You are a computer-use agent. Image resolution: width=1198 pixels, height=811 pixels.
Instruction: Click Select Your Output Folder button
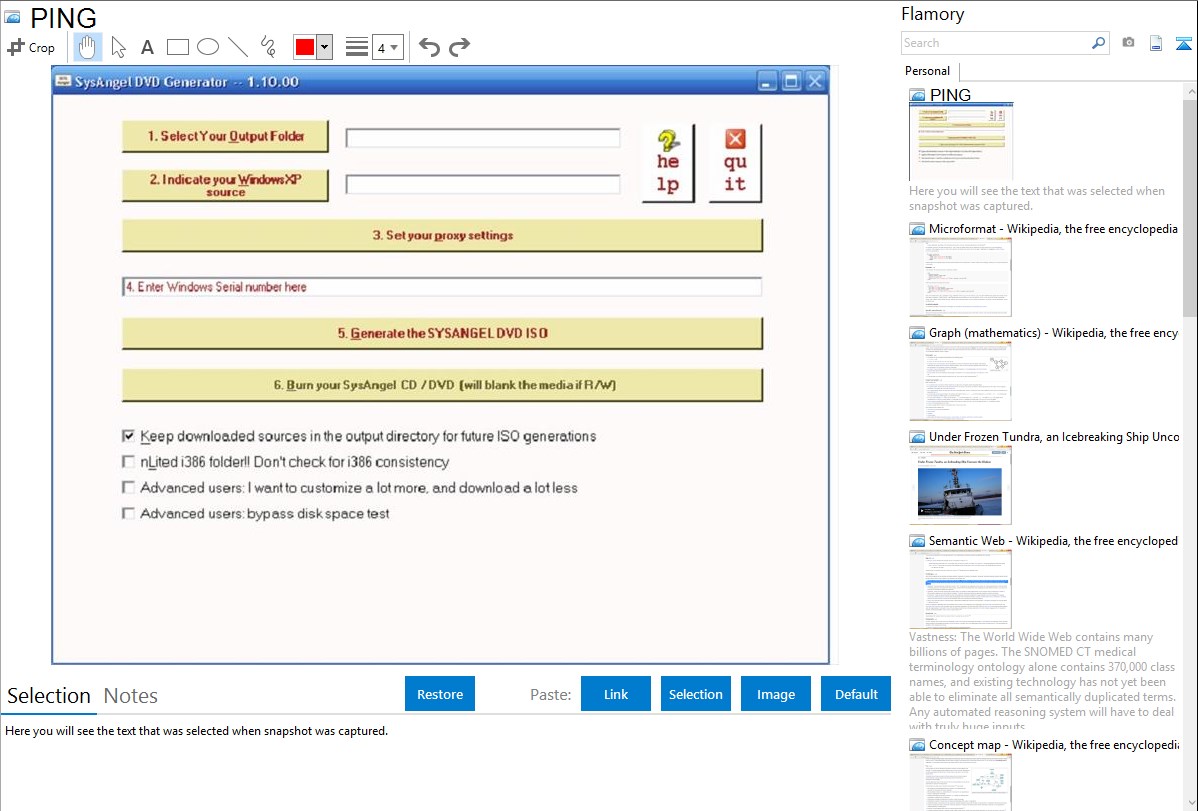pyautogui.click(x=225, y=136)
